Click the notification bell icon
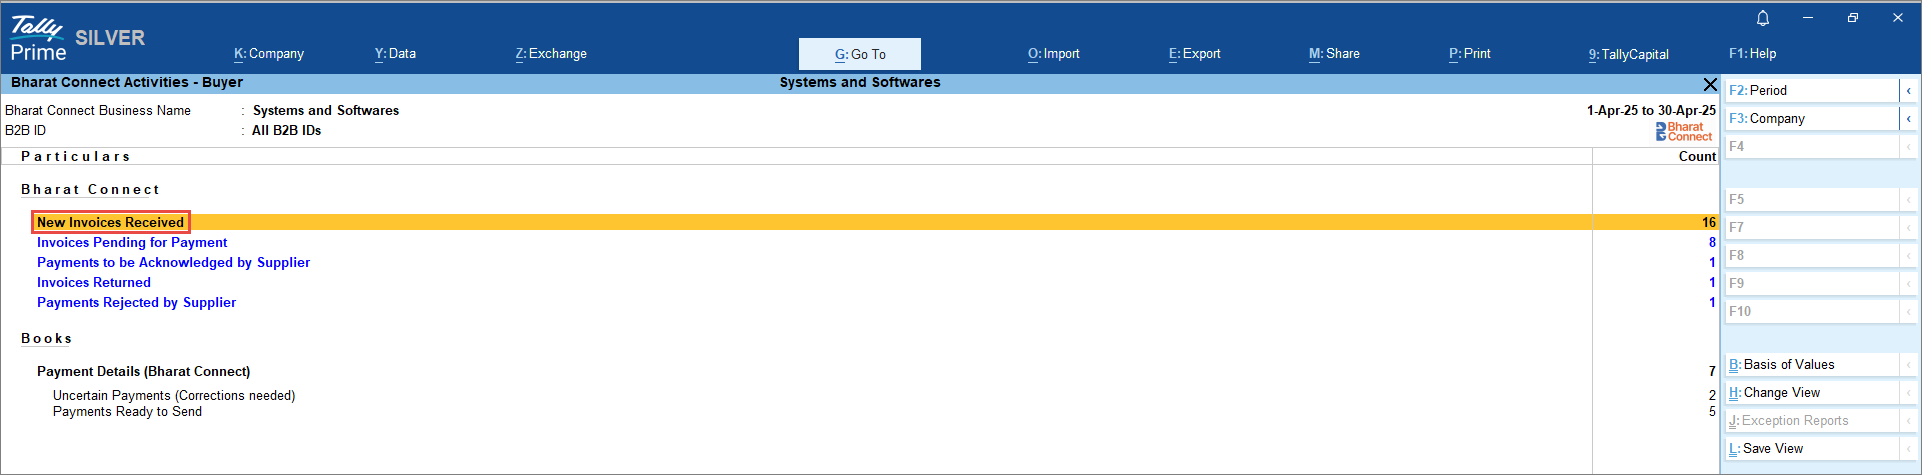This screenshot has height=475, width=1922. [x=1762, y=18]
